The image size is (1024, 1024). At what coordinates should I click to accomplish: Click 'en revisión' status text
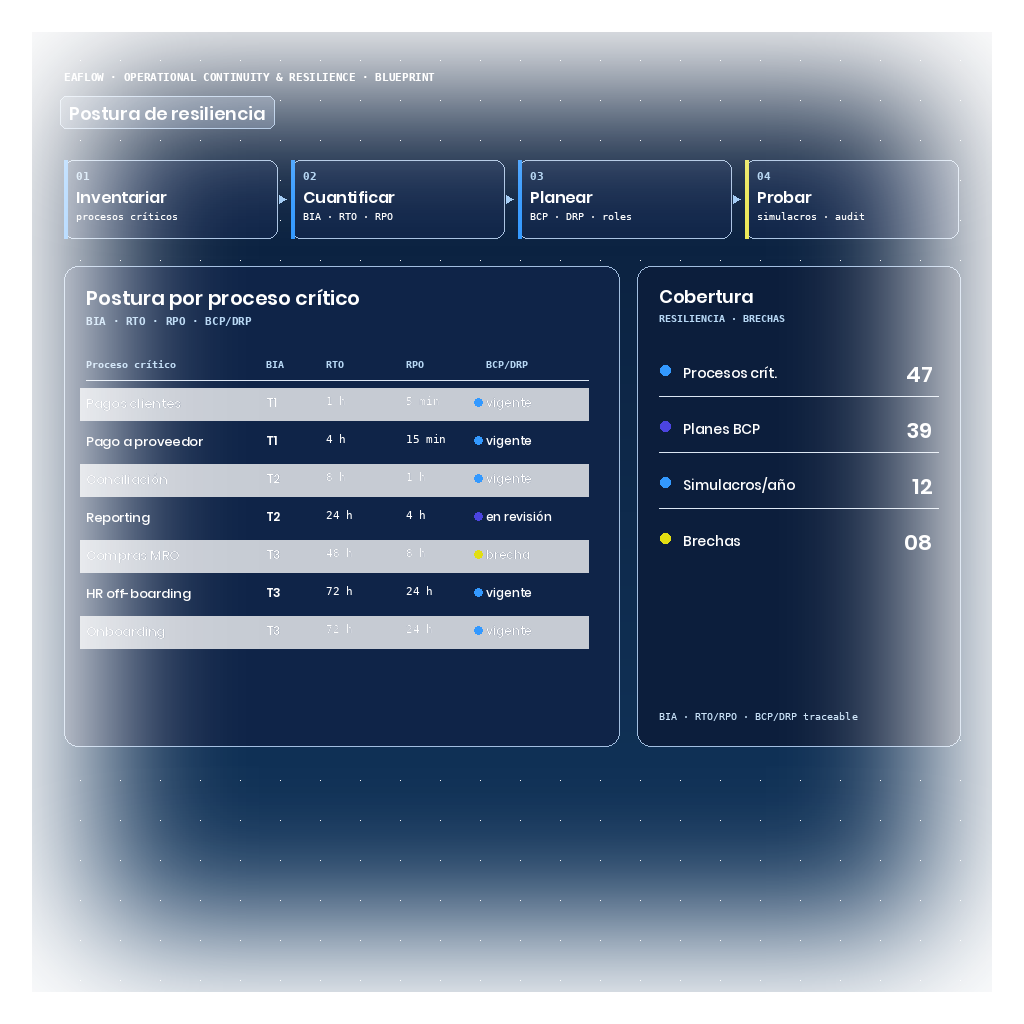pyautogui.click(x=519, y=517)
